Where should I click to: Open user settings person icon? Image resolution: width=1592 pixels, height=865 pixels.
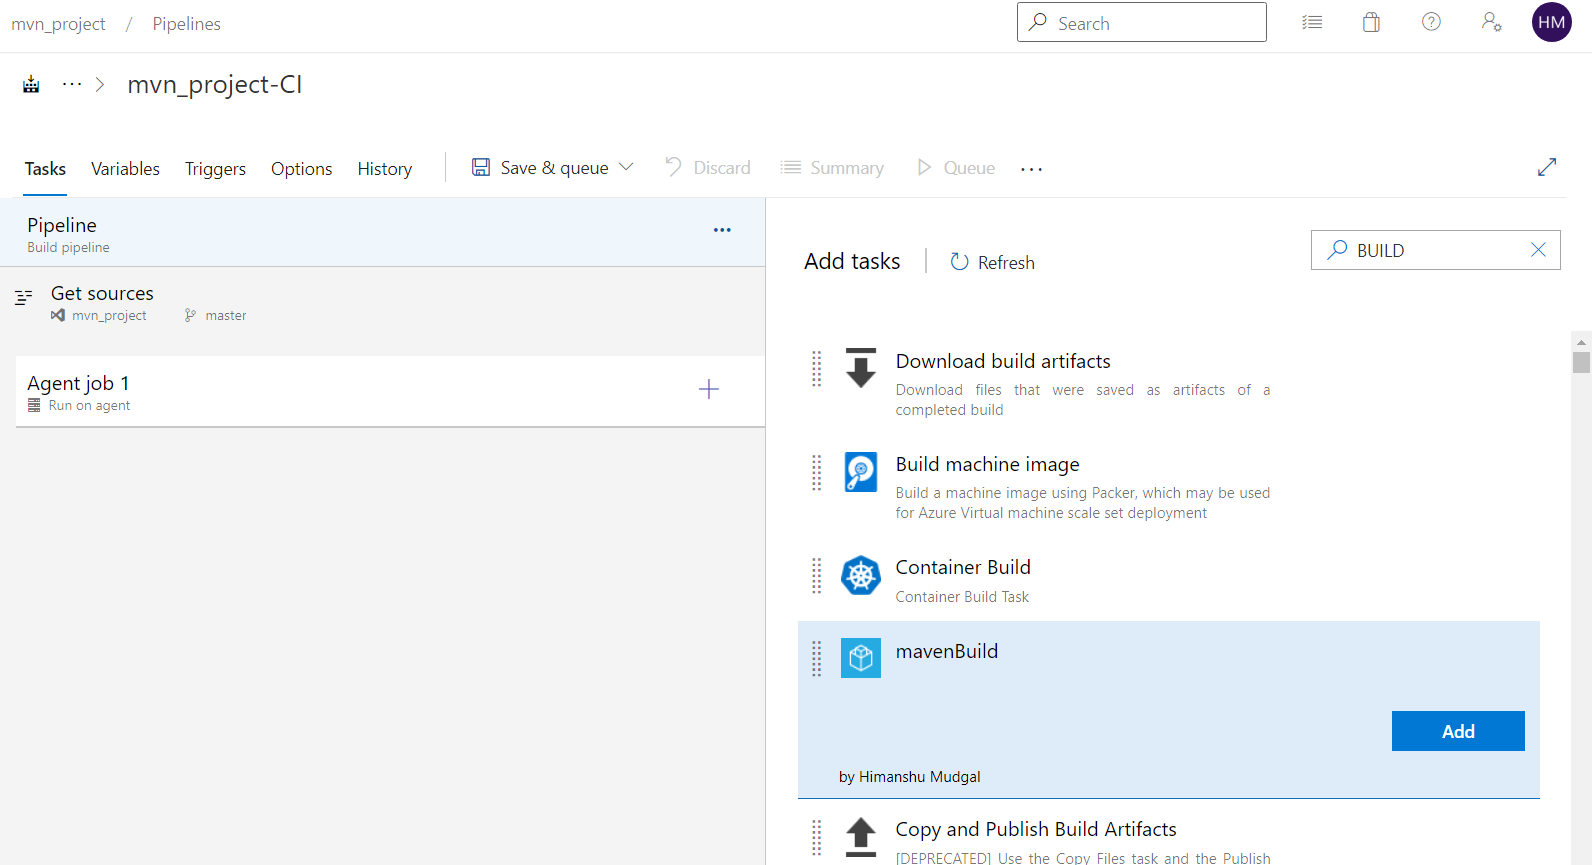pyautogui.click(x=1491, y=22)
